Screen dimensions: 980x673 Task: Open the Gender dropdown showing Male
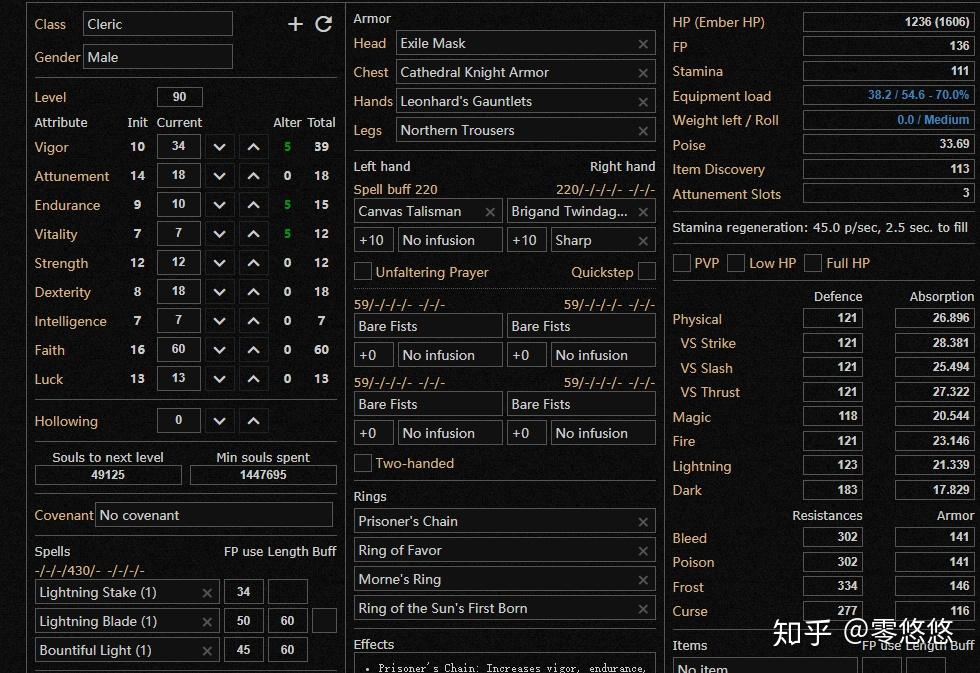pos(158,57)
